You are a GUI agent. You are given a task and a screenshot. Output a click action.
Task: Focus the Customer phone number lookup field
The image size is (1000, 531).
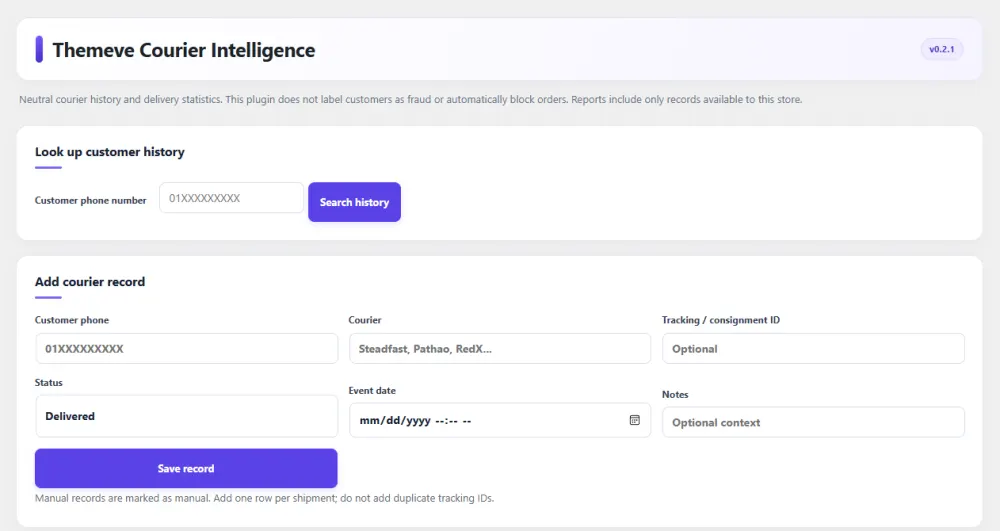coord(232,198)
